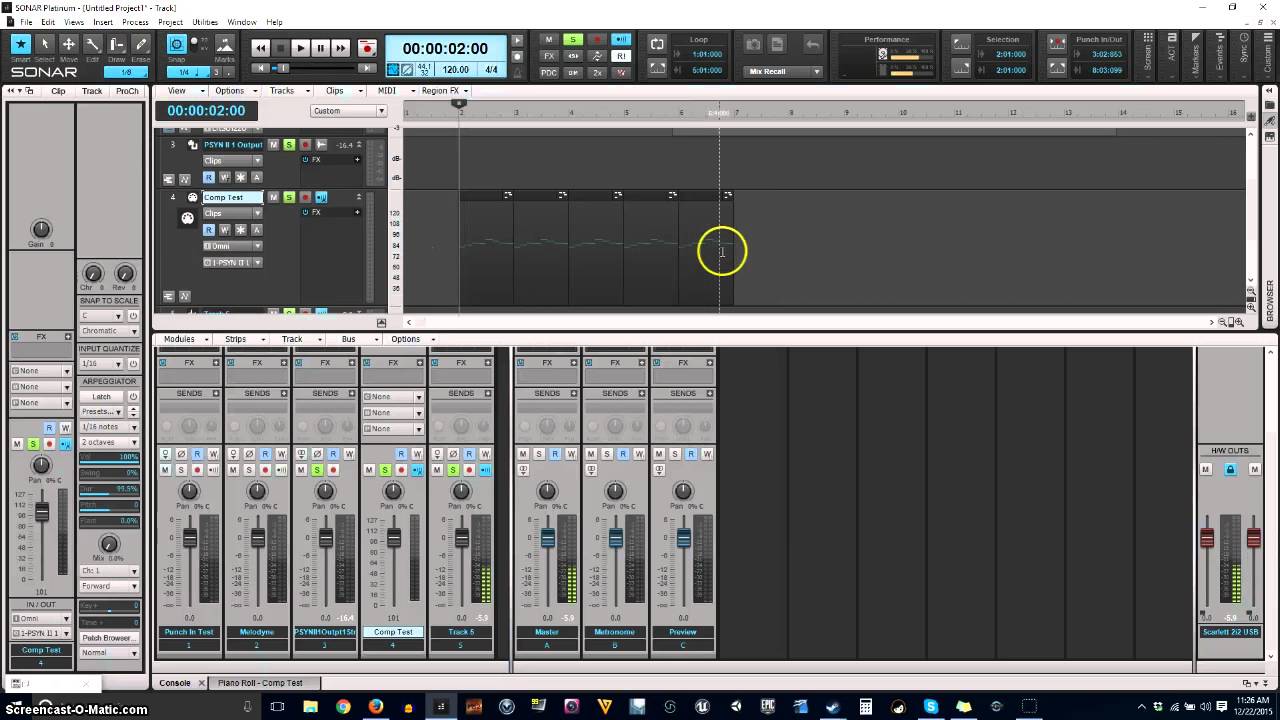Open the Marks module icon

point(225,44)
